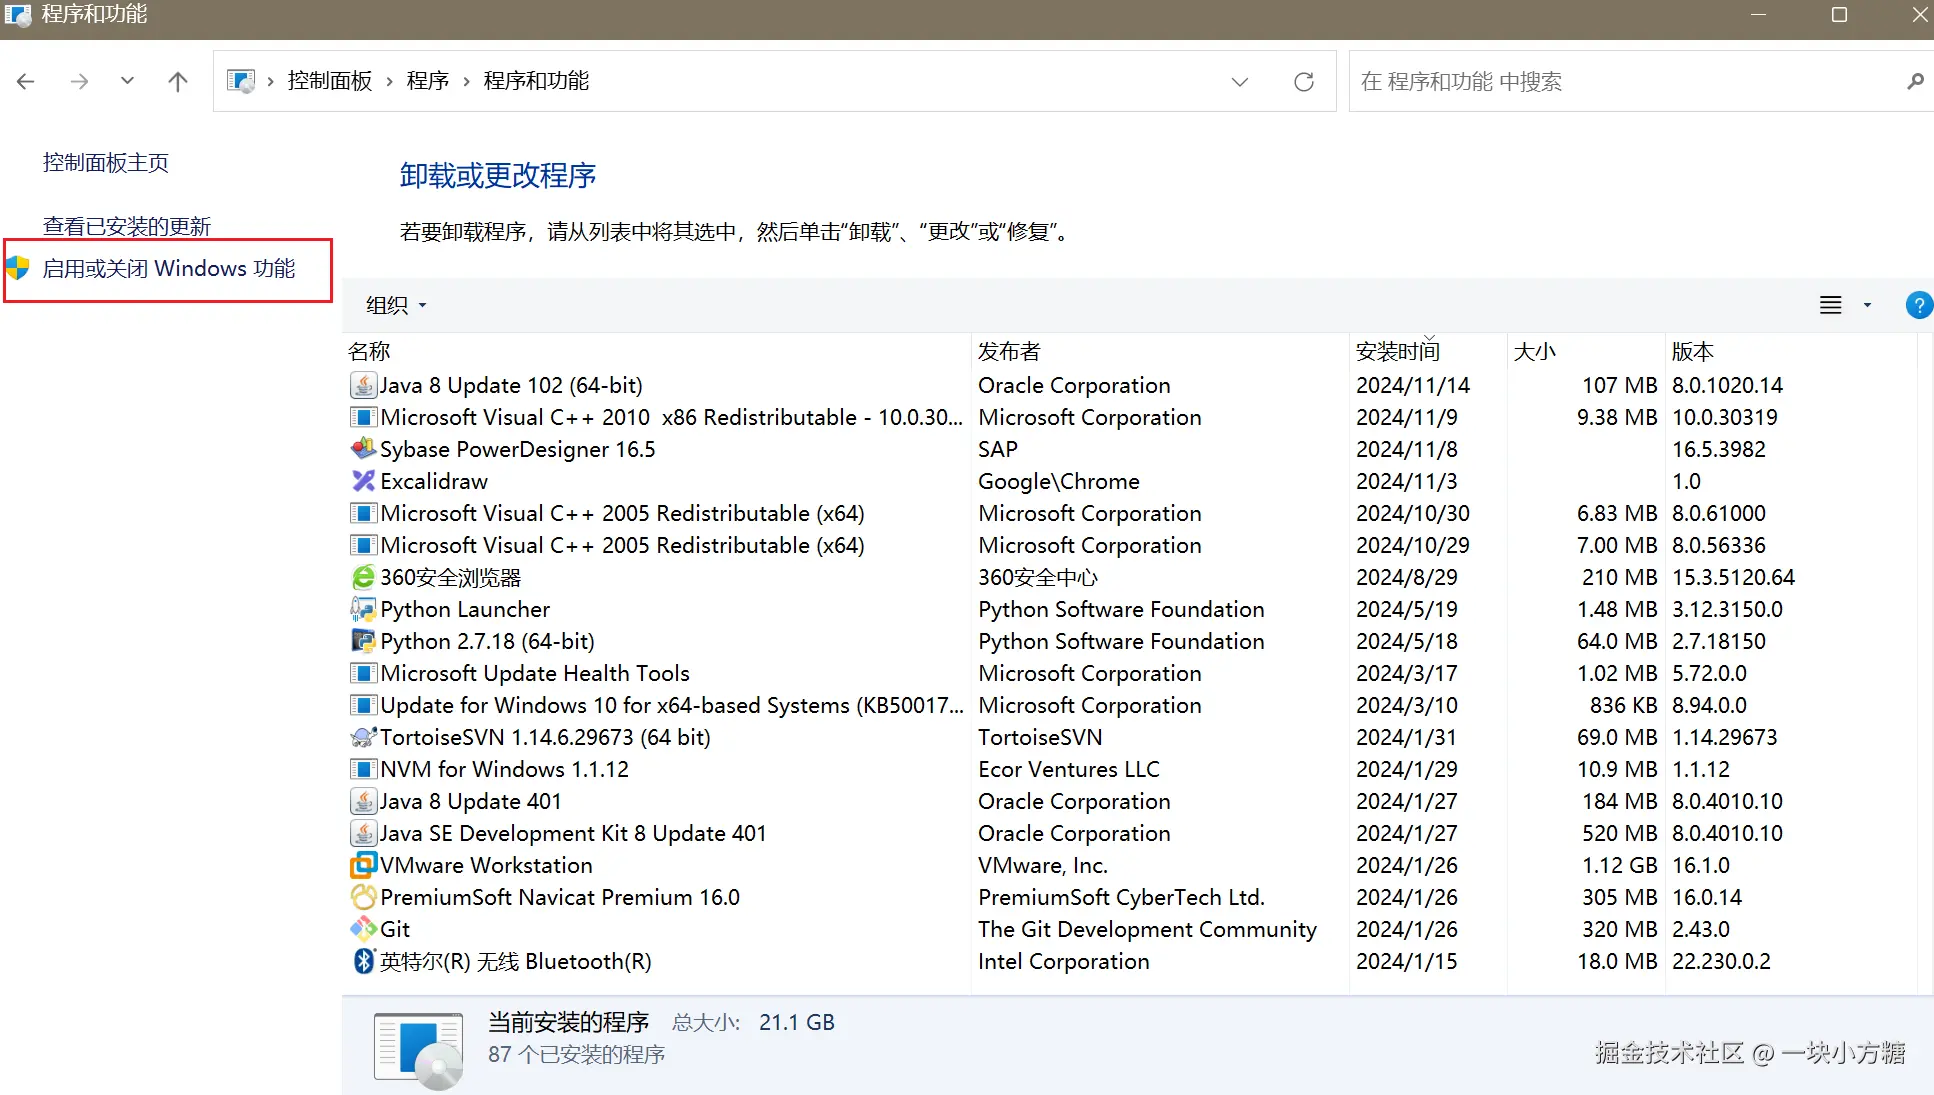Click the change view list icon
Viewport: 1934px width, 1095px height.
pos(1830,305)
